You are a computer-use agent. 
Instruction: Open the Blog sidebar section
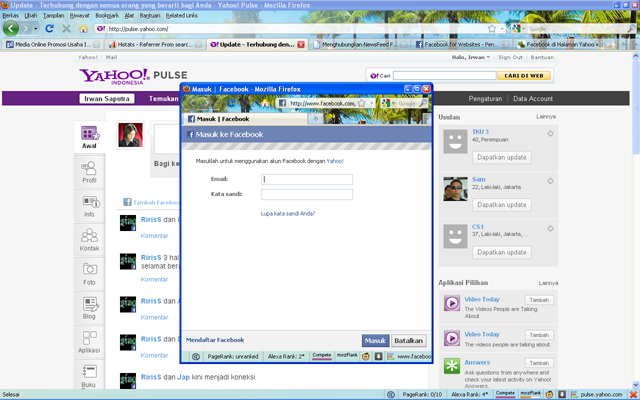coord(89,307)
